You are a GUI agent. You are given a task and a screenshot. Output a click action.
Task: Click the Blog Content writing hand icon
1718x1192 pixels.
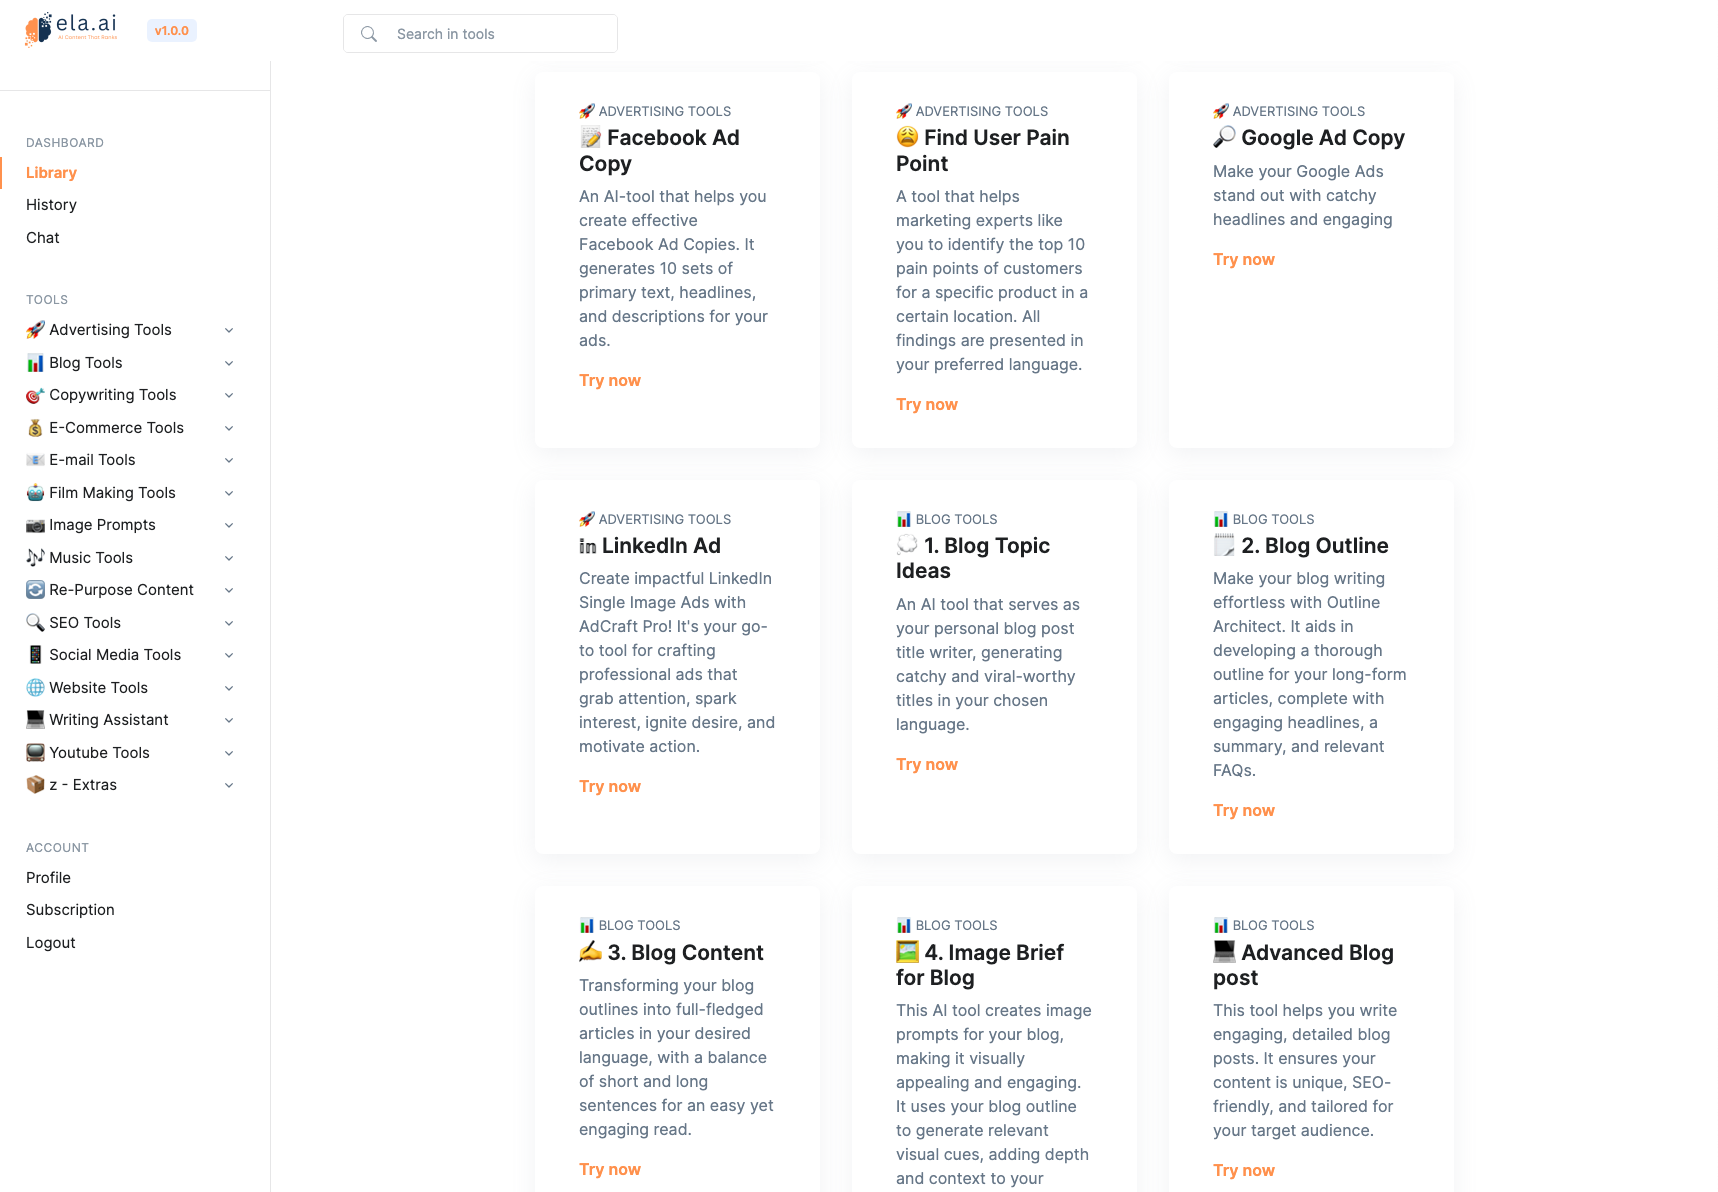pyautogui.click(x=590, y=952)
